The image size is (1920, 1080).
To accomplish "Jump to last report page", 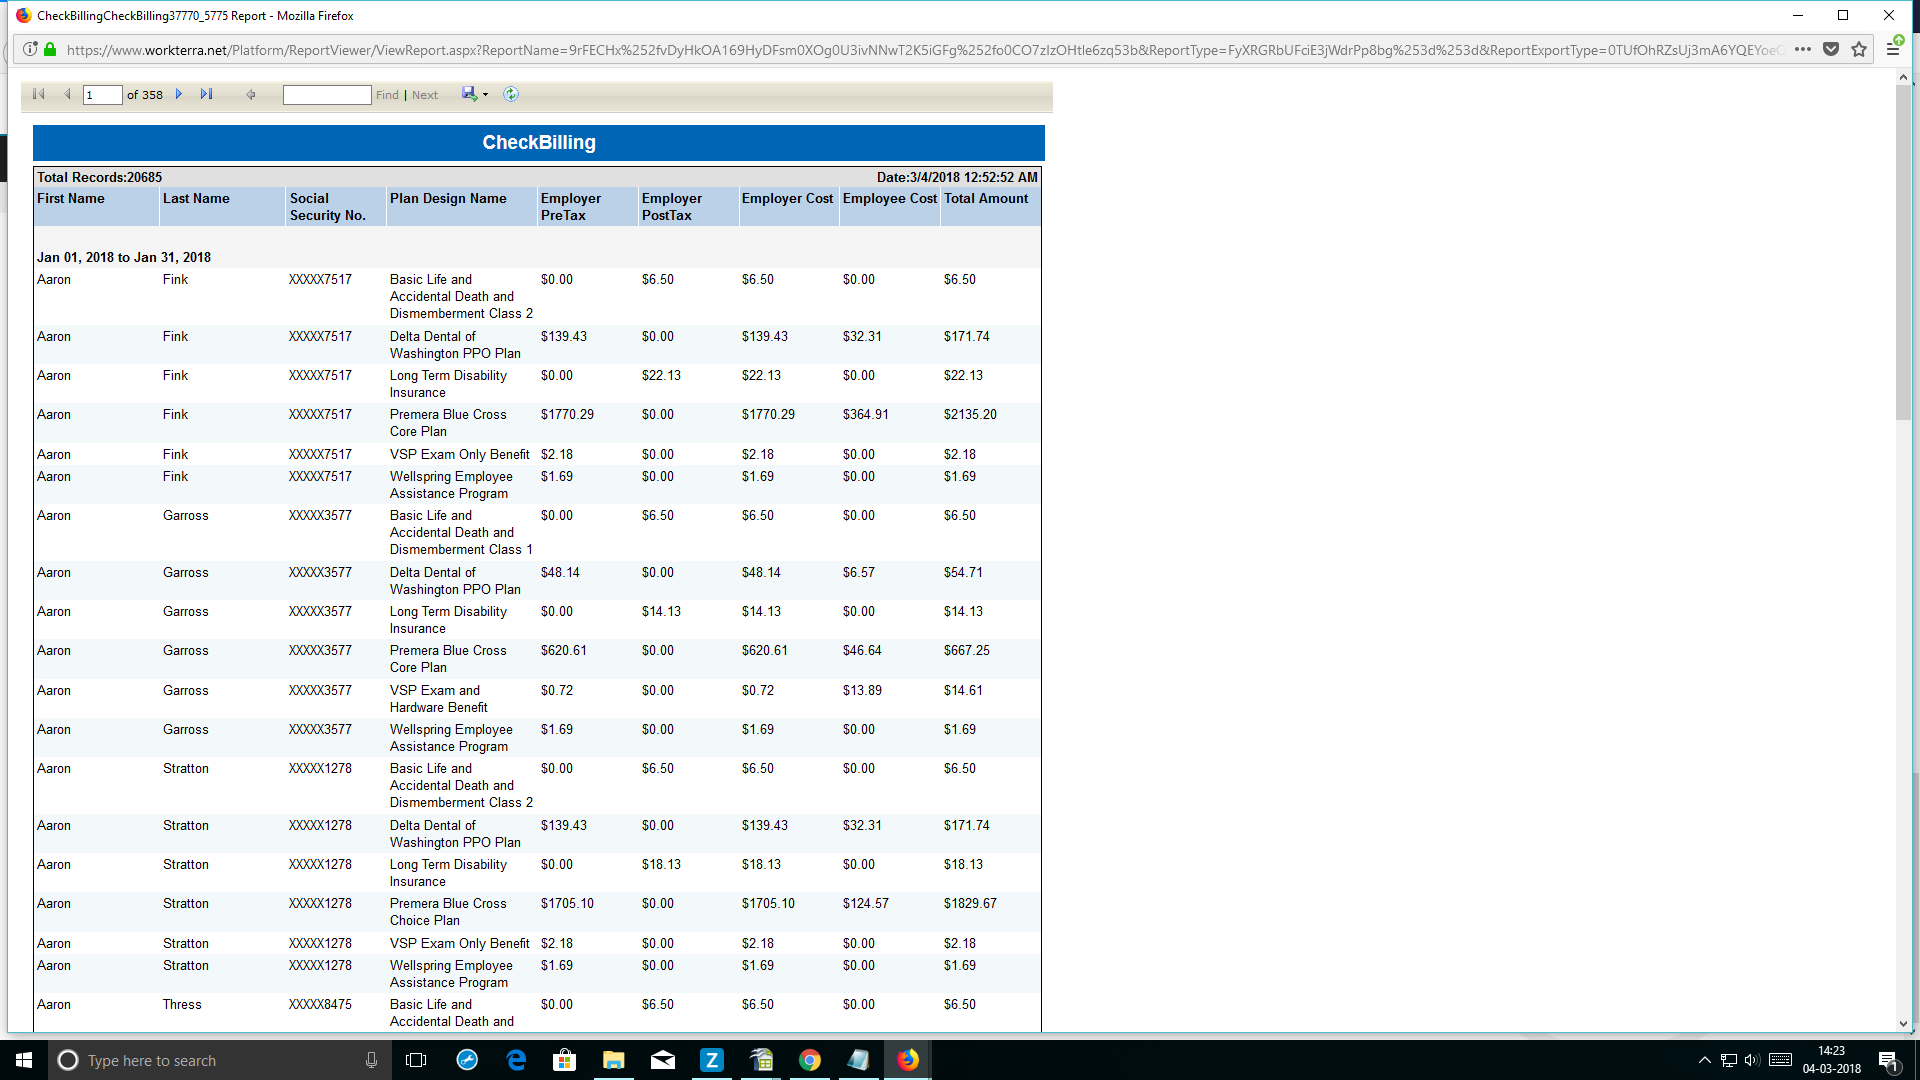I will point(206,94).
